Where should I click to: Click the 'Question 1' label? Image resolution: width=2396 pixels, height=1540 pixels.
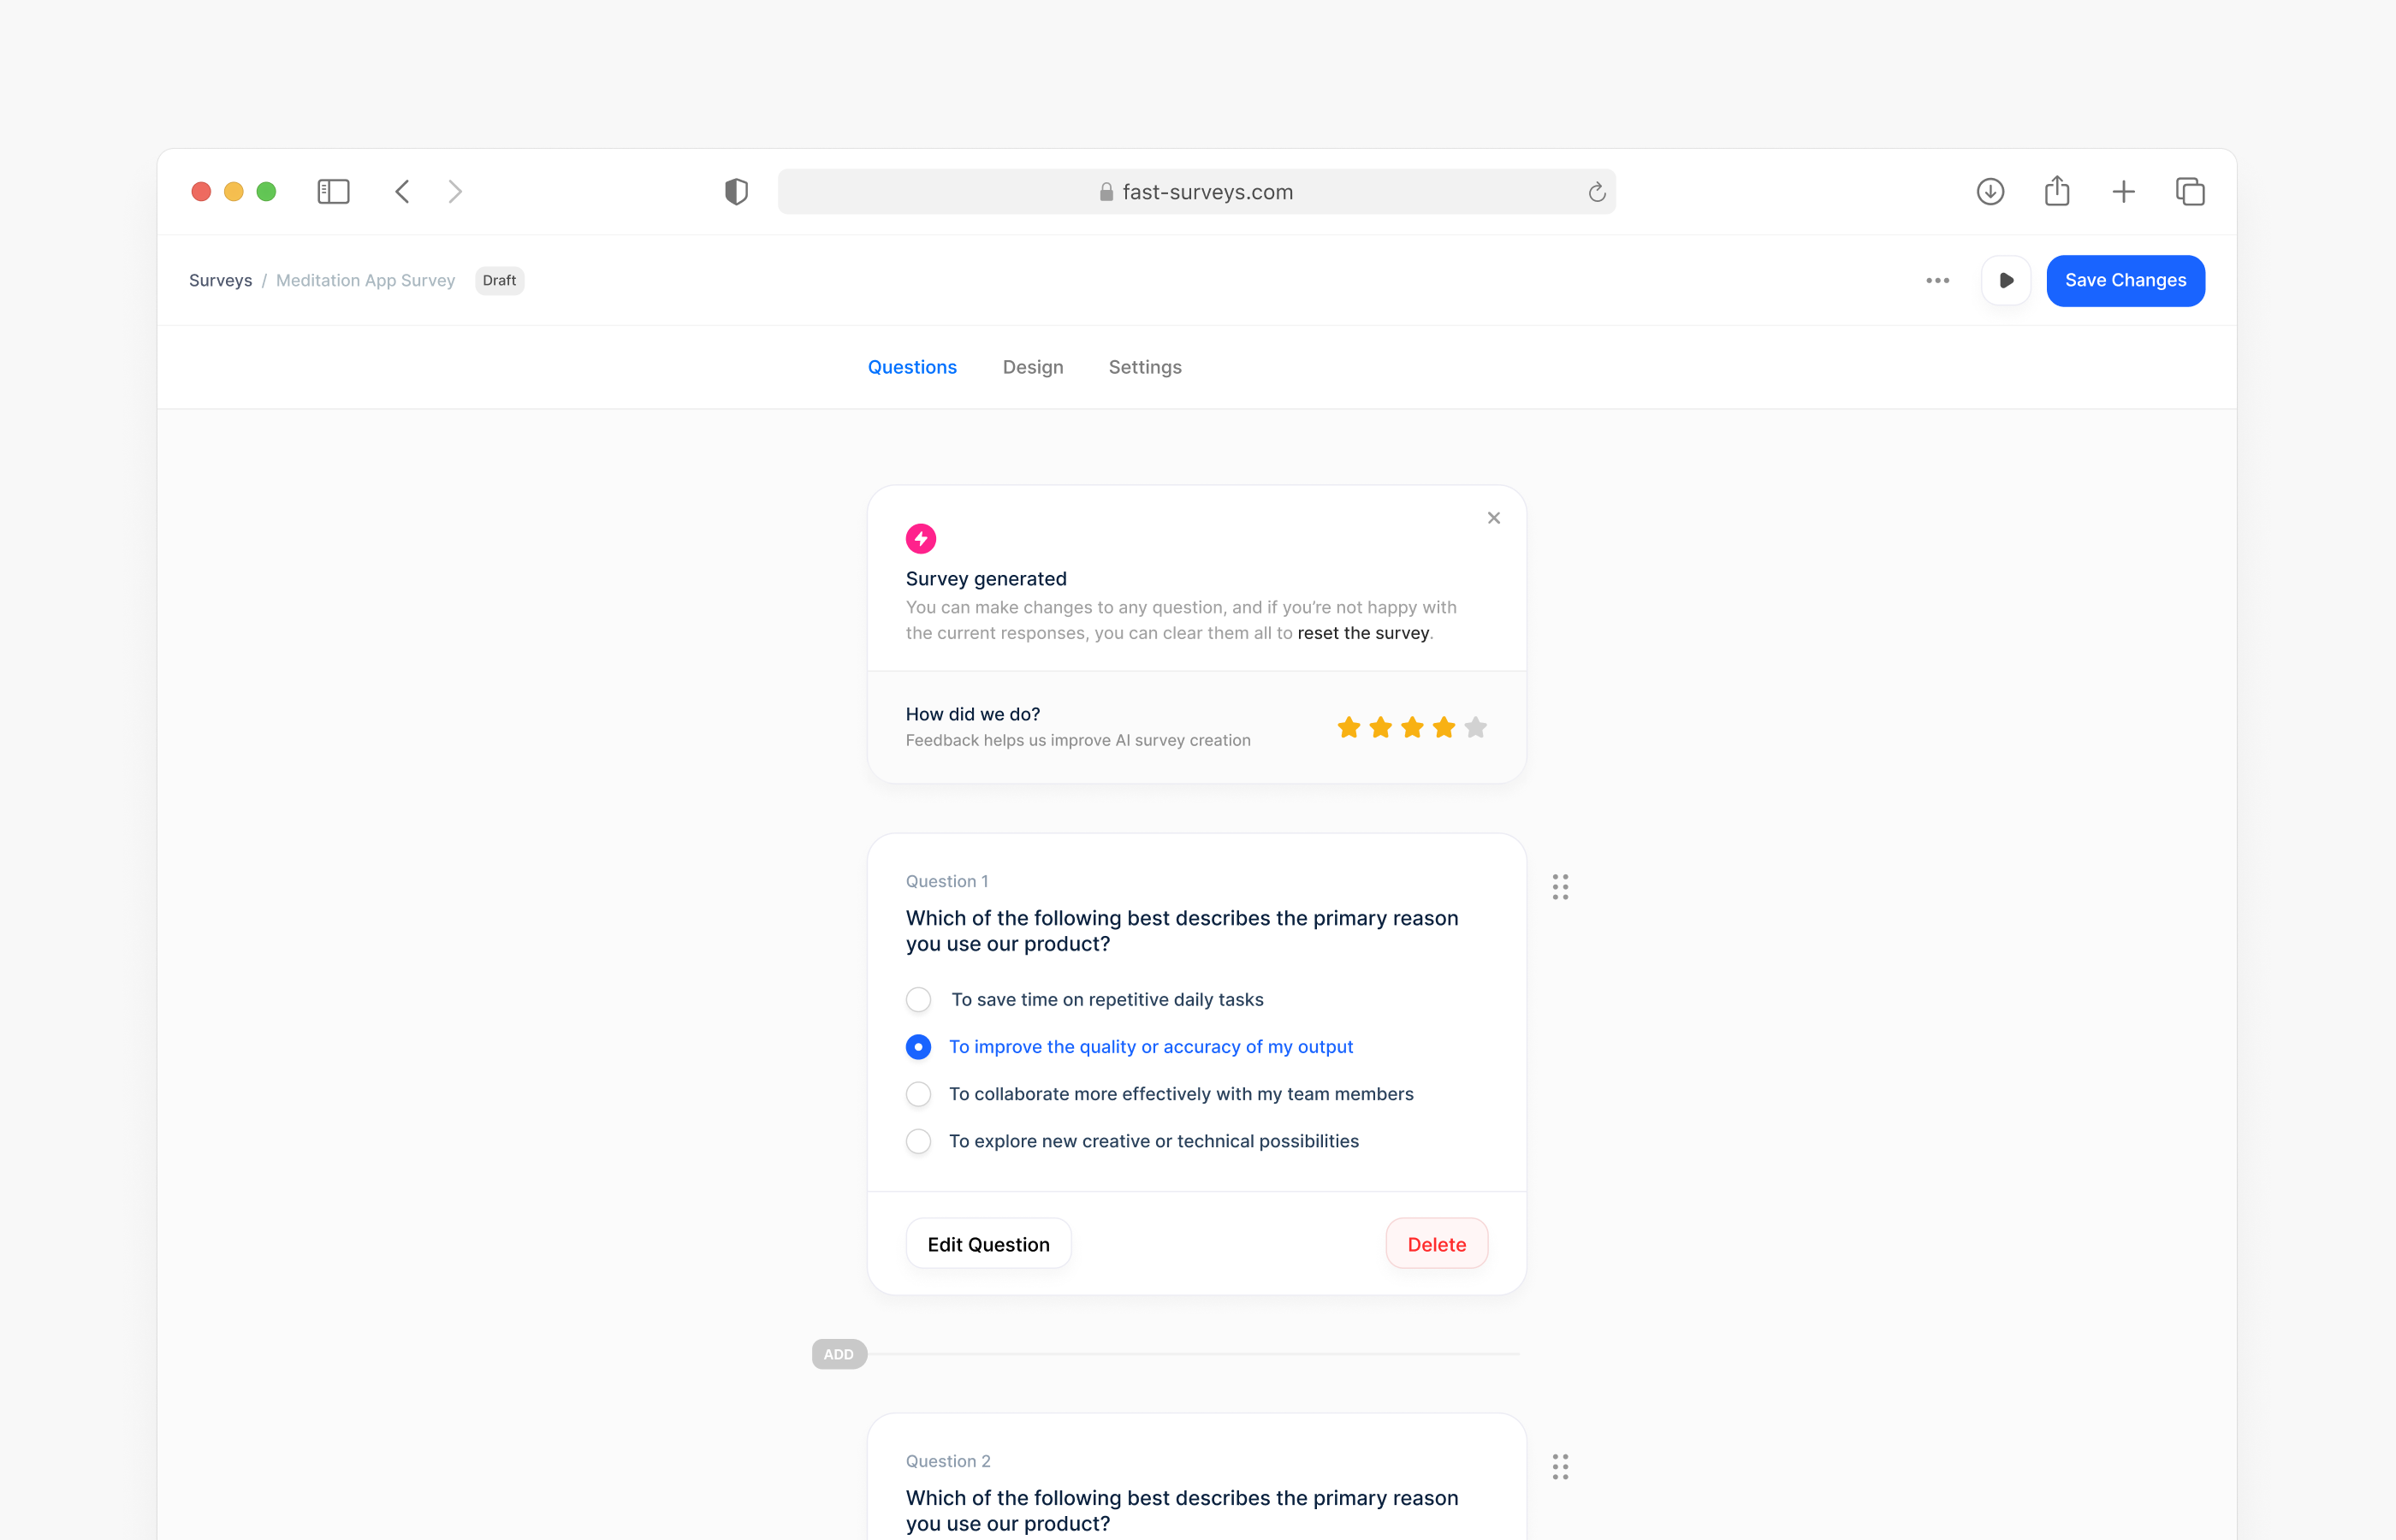947,881
